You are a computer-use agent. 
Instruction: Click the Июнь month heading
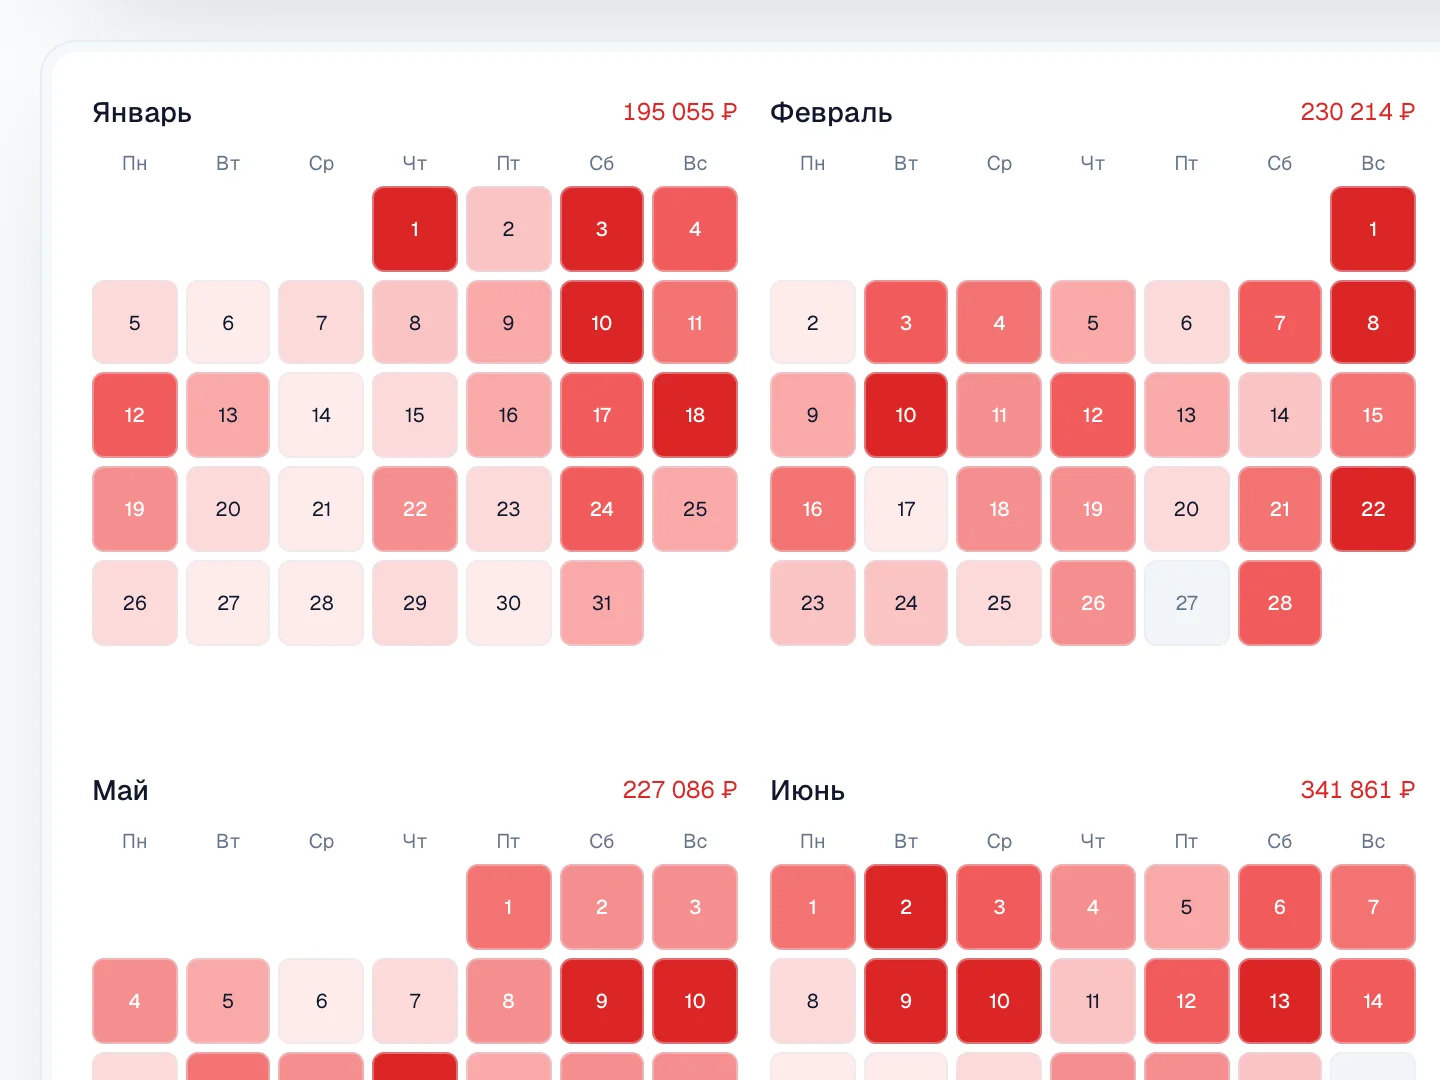coord(807,791)
